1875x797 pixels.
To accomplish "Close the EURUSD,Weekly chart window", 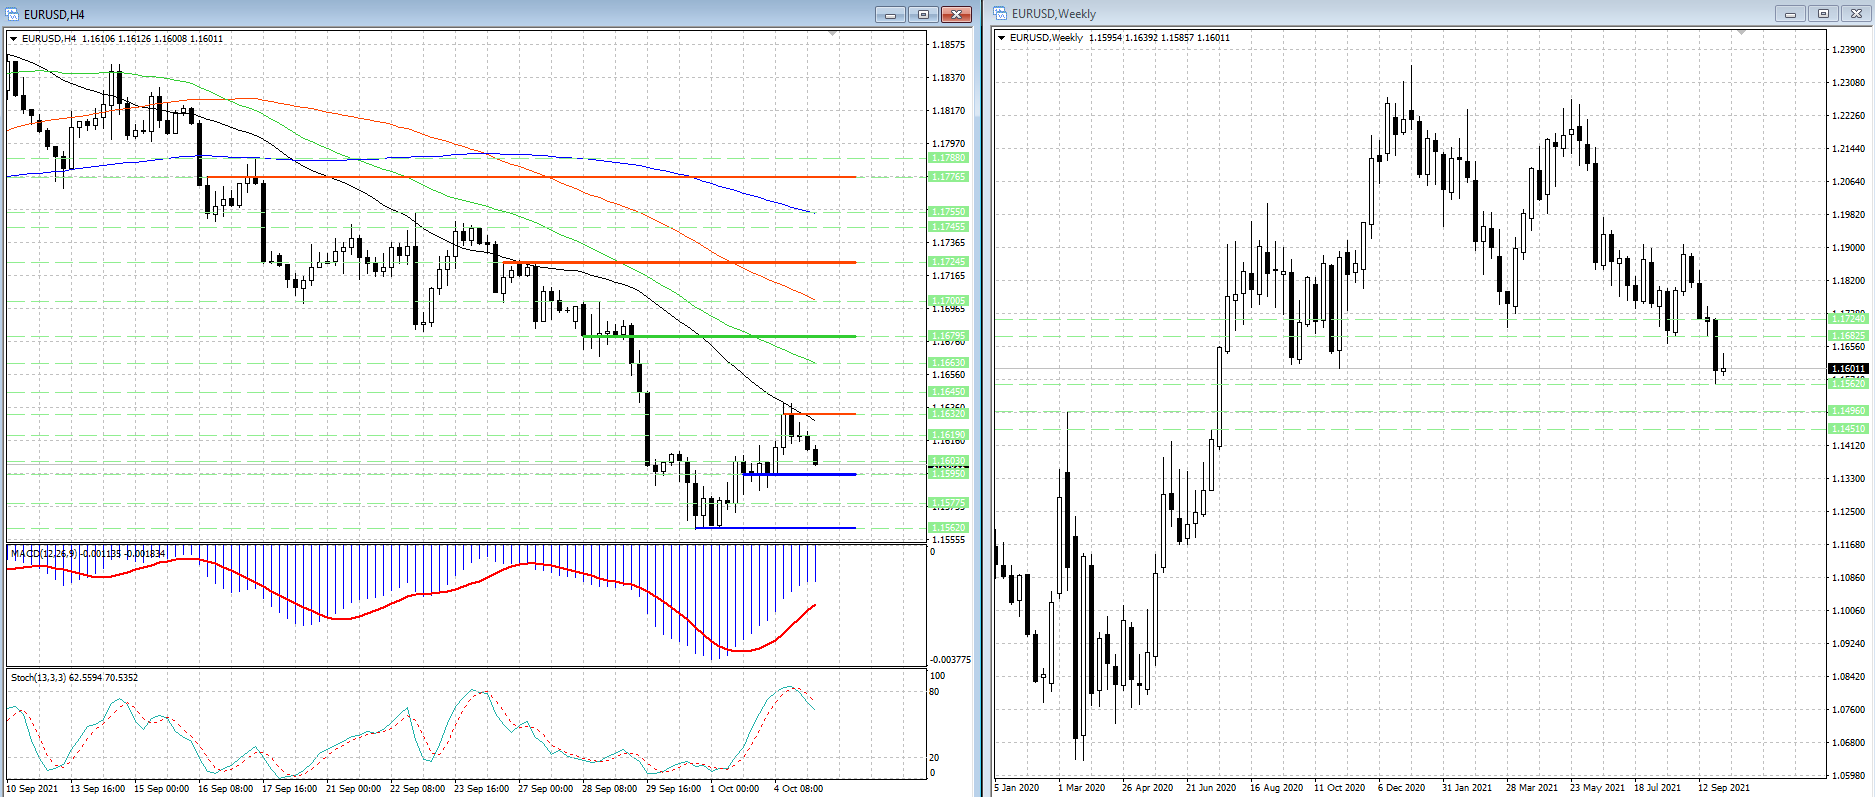I will pos(1856,14).
